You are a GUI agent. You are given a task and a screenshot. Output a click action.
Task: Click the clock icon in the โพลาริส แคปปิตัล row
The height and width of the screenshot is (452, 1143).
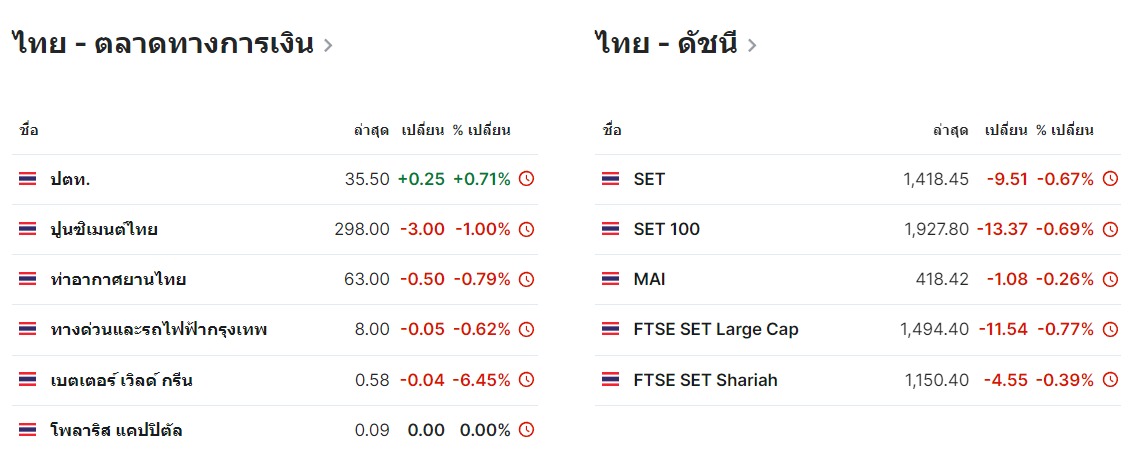tap(526, 430)
